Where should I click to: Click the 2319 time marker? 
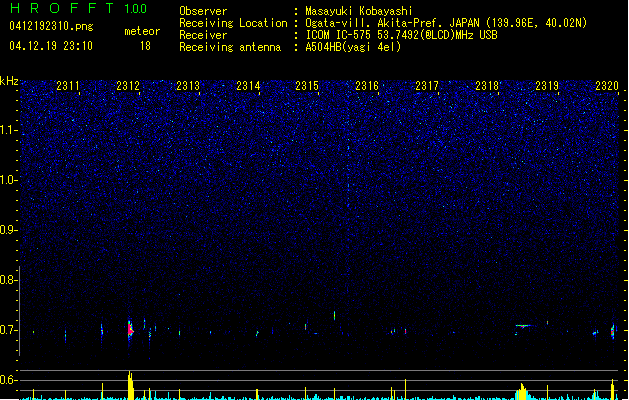click(x=547, y=86)
